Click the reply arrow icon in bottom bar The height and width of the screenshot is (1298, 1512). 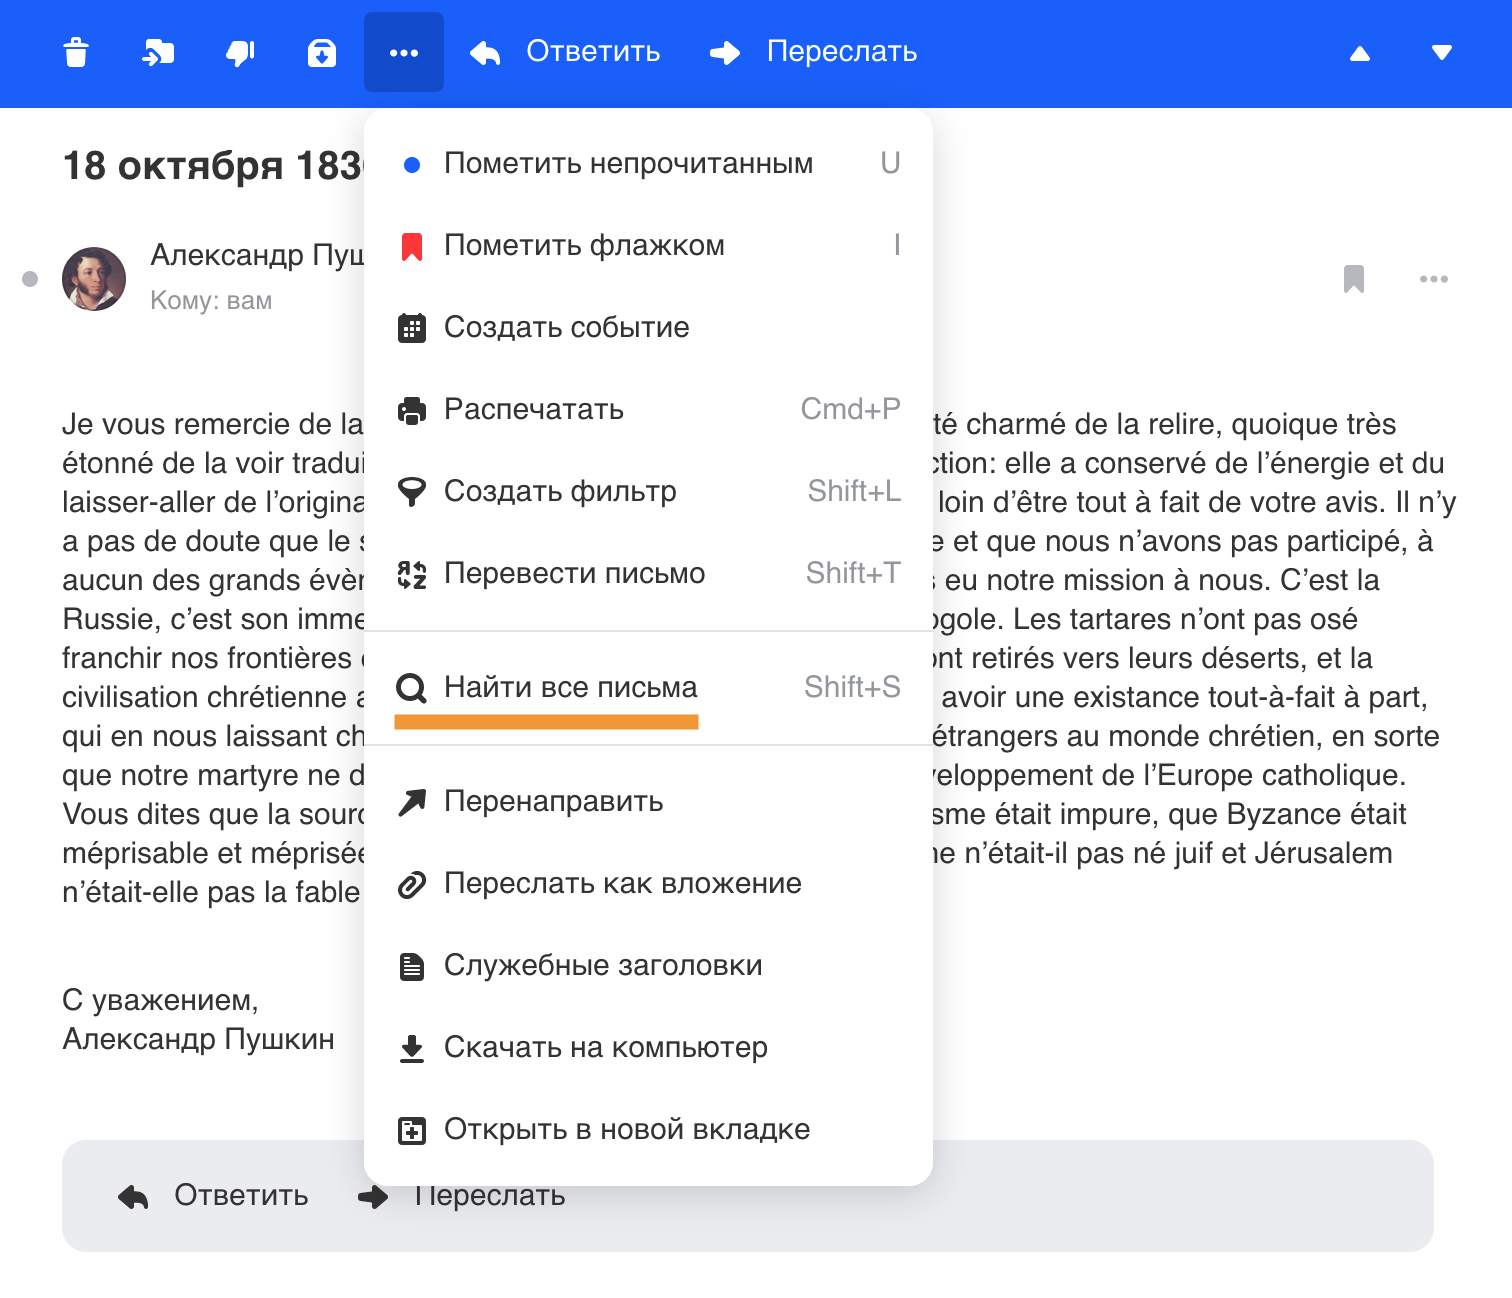133,1196
